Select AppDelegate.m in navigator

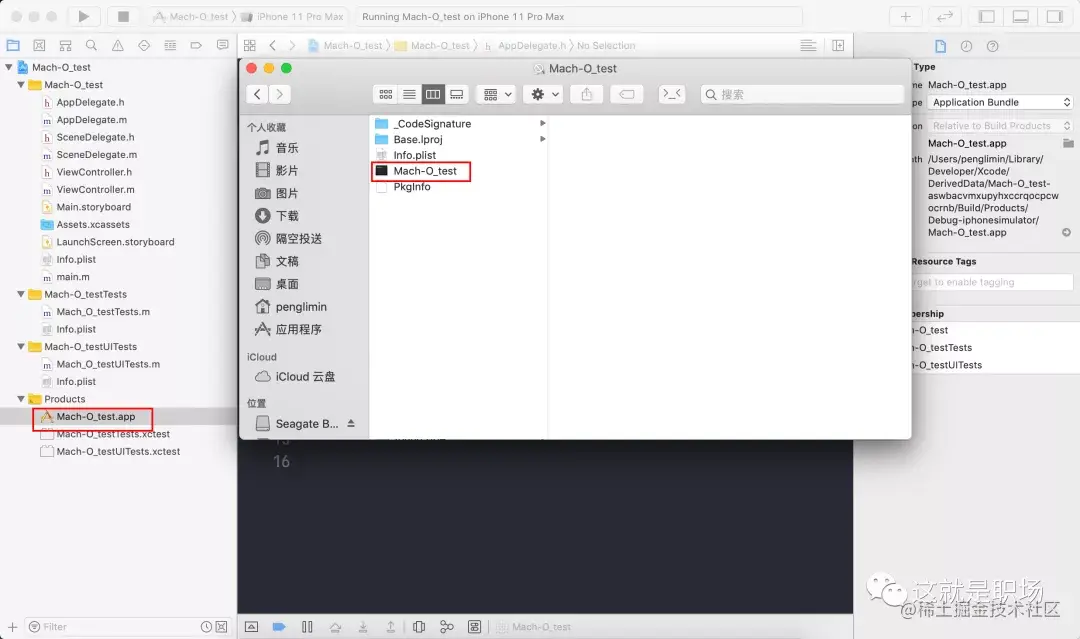click(91, 120)
